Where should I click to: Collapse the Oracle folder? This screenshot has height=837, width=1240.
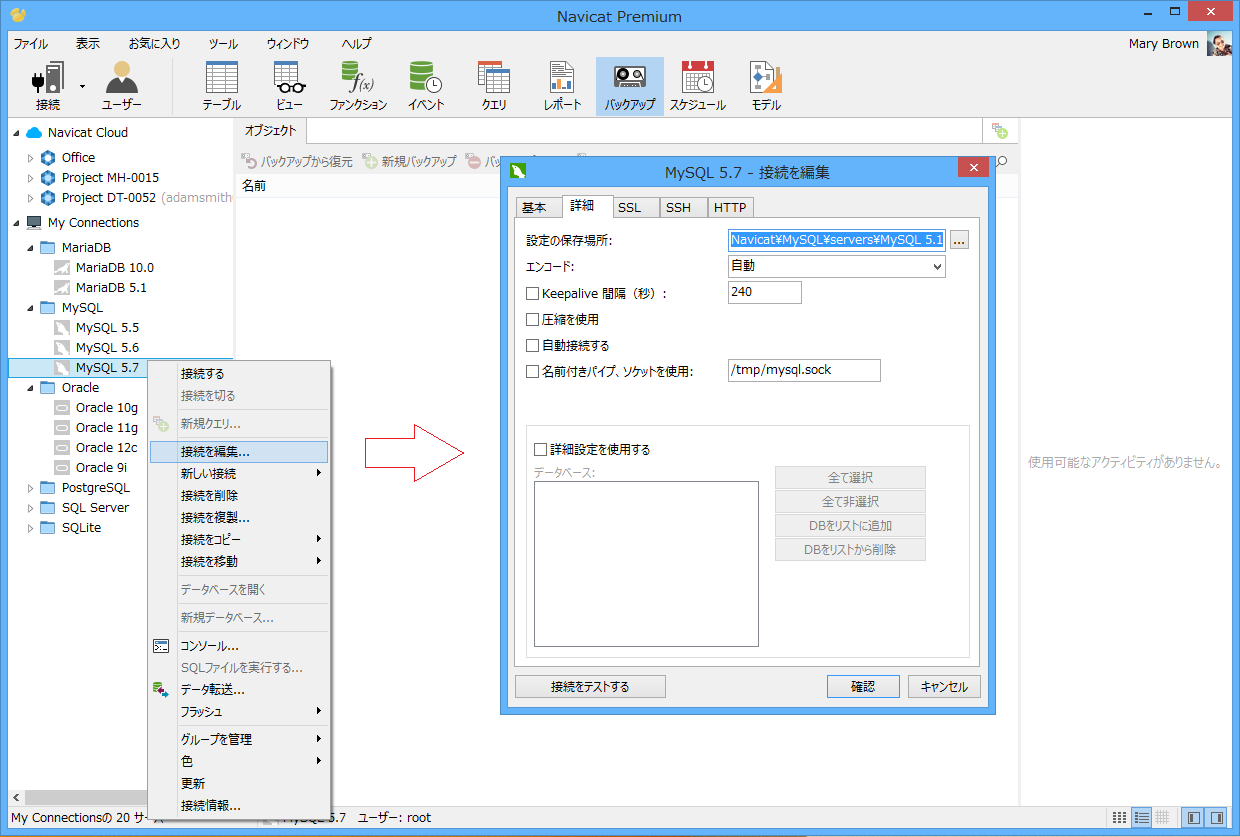tap(31, 388)
